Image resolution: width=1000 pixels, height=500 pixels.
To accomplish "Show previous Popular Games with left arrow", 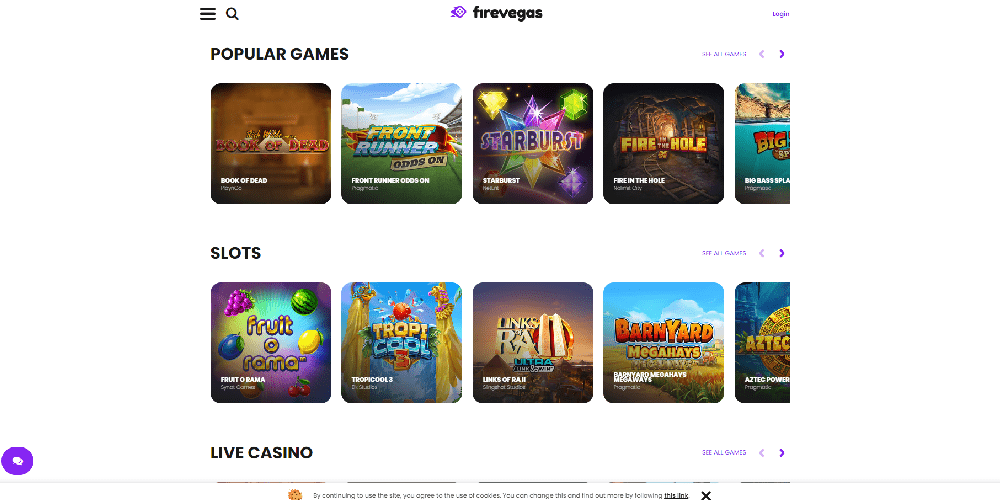I will point(761,54).
